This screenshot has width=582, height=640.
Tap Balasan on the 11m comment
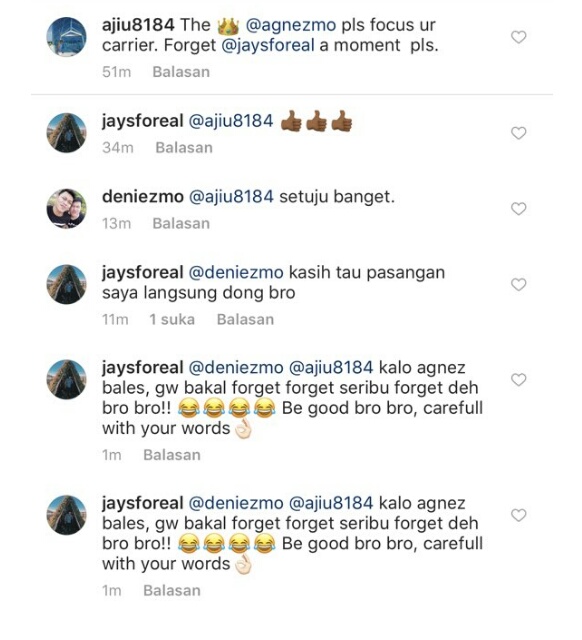[x=245, y=320]
